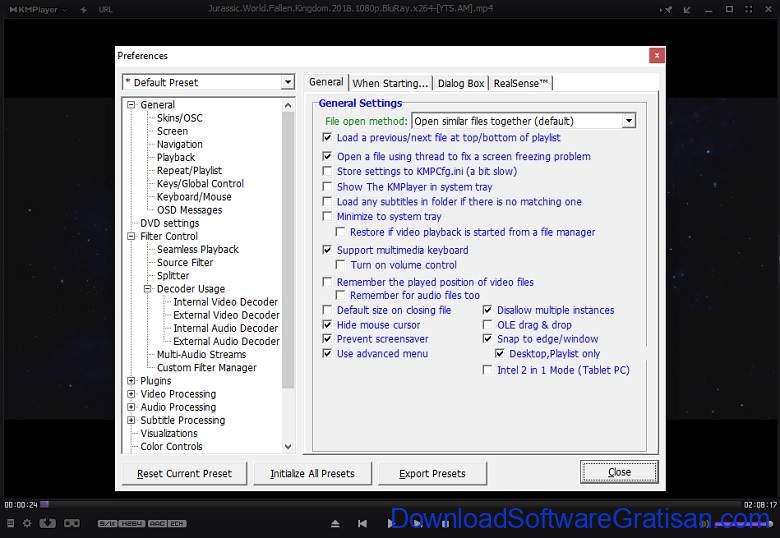Toggle Prevent screensaver checkbox
Viewport: 780px width, 538px height.
(x=327, y=339)
